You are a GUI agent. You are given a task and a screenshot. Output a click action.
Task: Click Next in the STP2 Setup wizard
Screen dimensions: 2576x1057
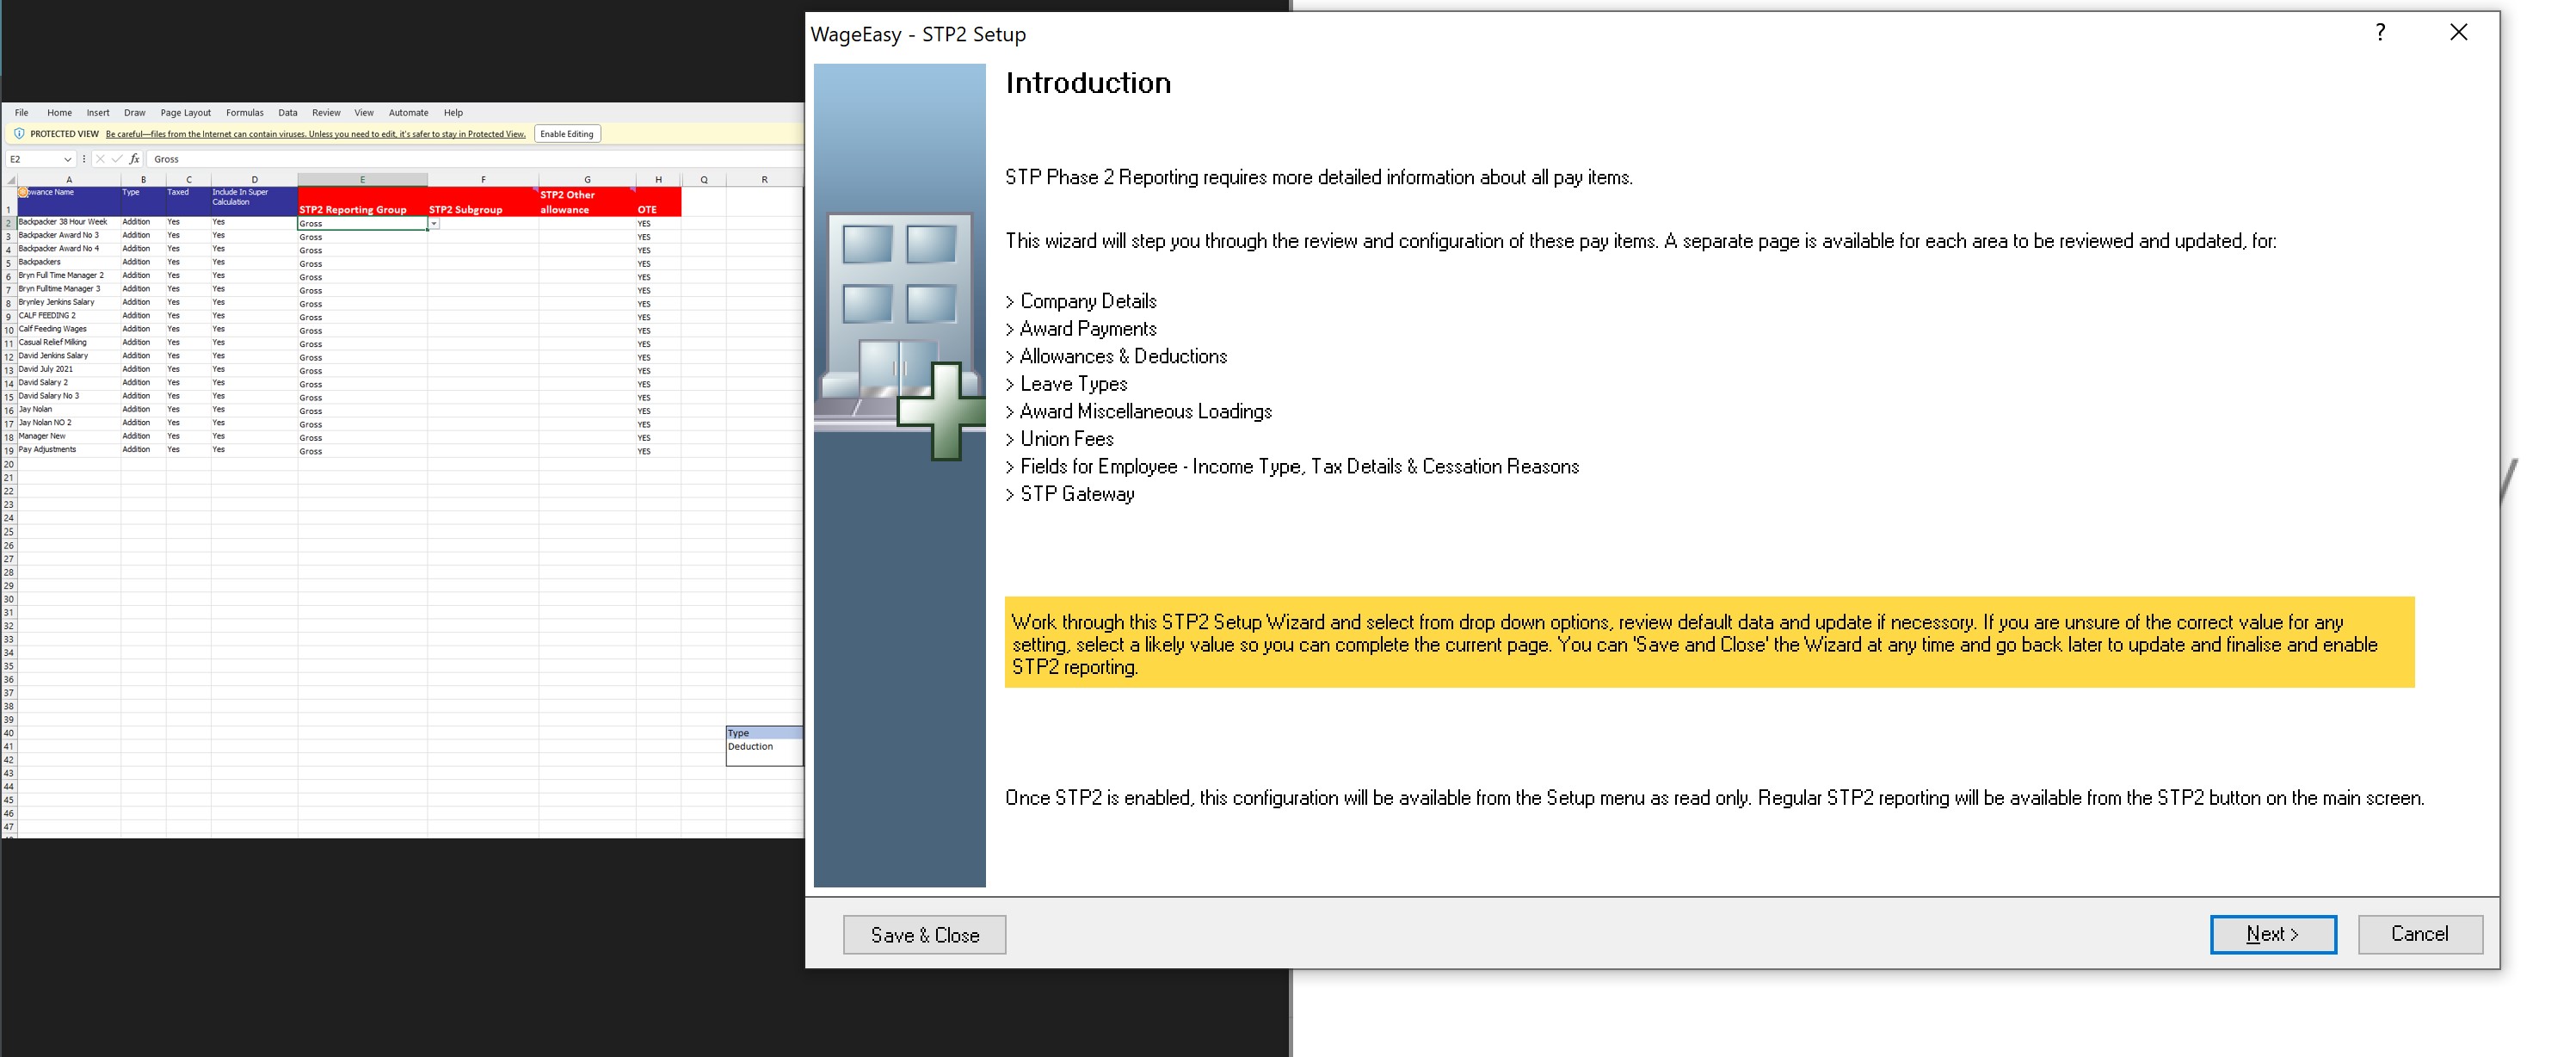2272,934
